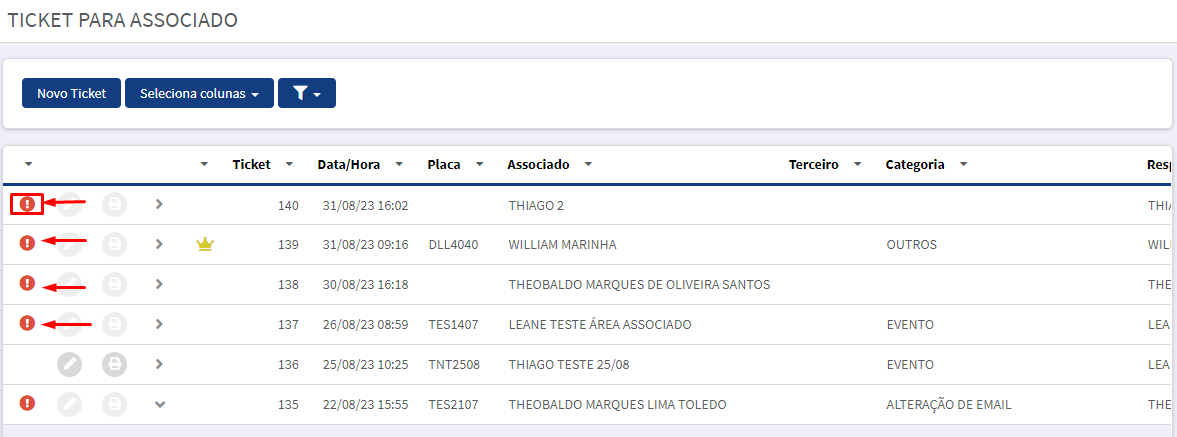This screenshot has height=437, width=1177.
Task: Select the THEOBALDO MARQUES LIMA TOLEDO row
Action: (x=588, y=404)
